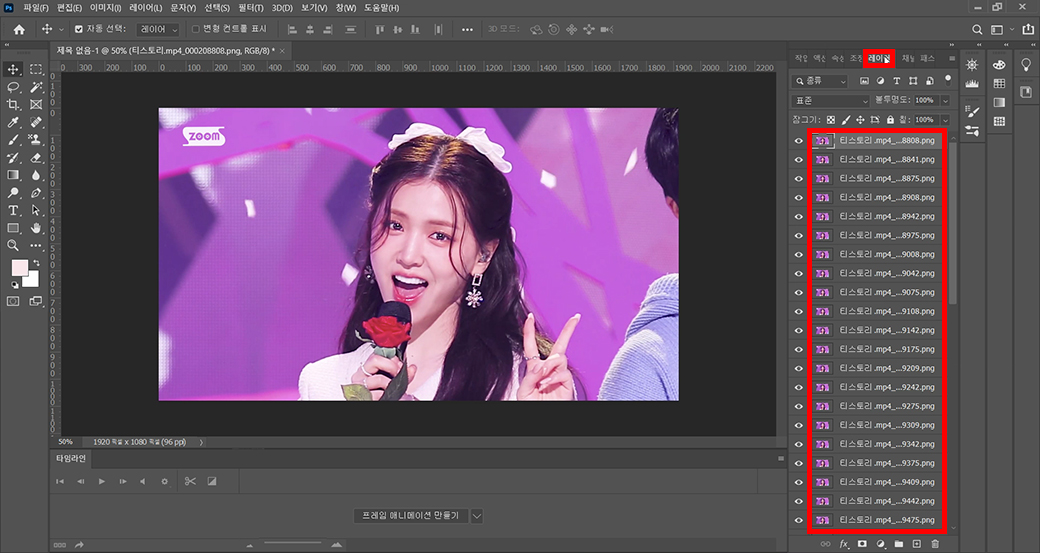Viewport: 1040px width, 553px height.
Task: Open the Image menu
Action: (107, 8)
